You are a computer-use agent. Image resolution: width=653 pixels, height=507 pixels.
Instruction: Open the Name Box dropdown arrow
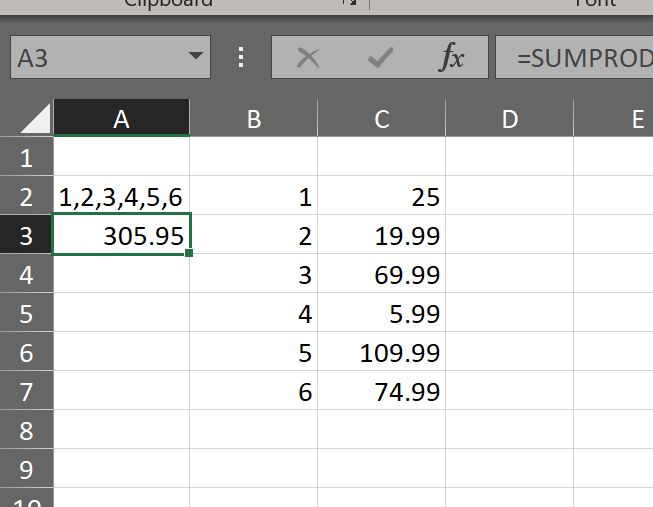pyautogui.click(x=195, y=55)
